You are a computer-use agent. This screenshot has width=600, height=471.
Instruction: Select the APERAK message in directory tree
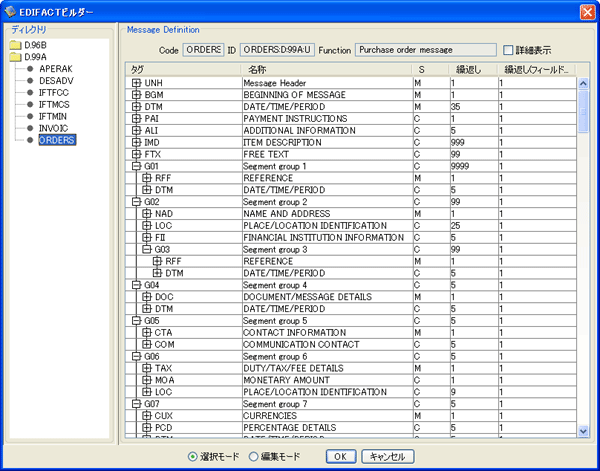pos(55,69)
